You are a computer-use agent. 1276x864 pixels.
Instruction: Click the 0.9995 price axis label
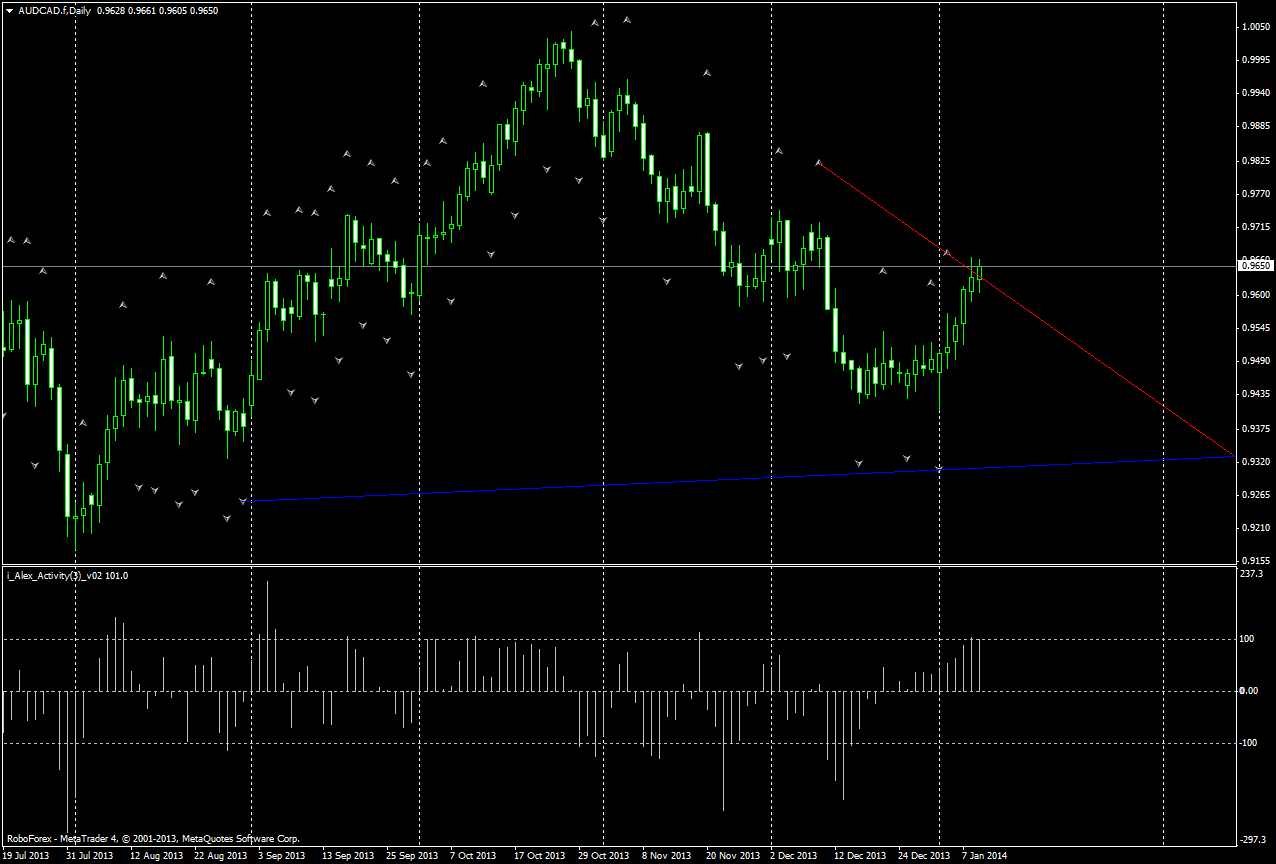coord(1255,60)
